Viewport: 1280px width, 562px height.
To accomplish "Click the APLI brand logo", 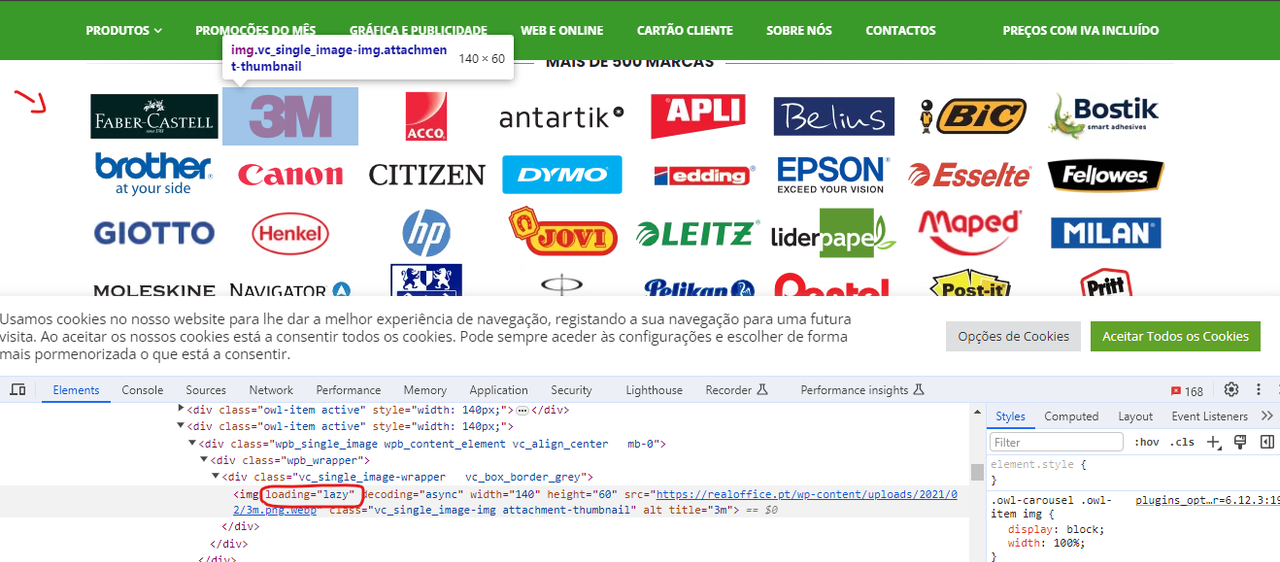I will point(698,116).
